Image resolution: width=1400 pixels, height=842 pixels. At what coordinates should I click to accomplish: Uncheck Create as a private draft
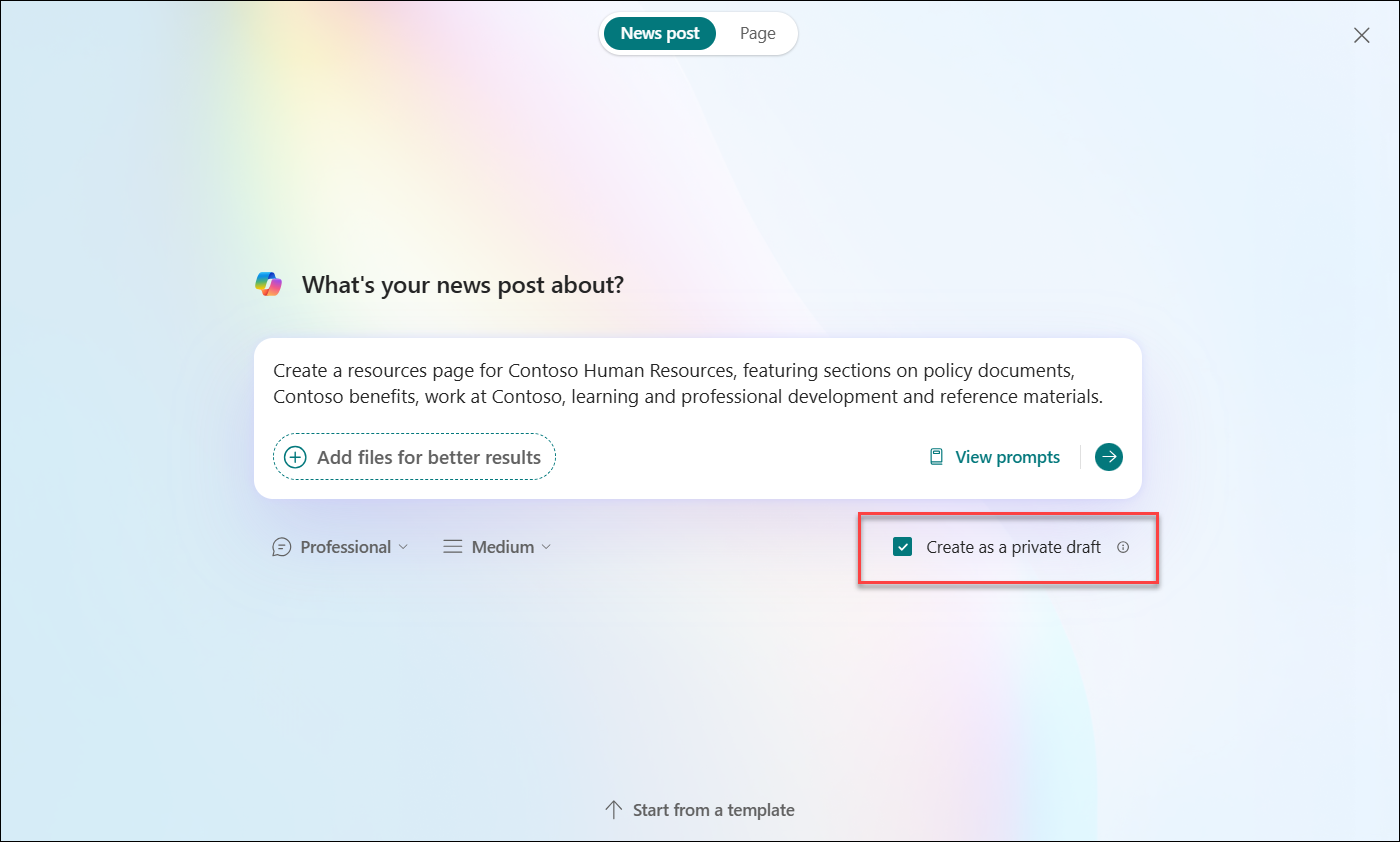pyautogui.click(x=903, y=547)
